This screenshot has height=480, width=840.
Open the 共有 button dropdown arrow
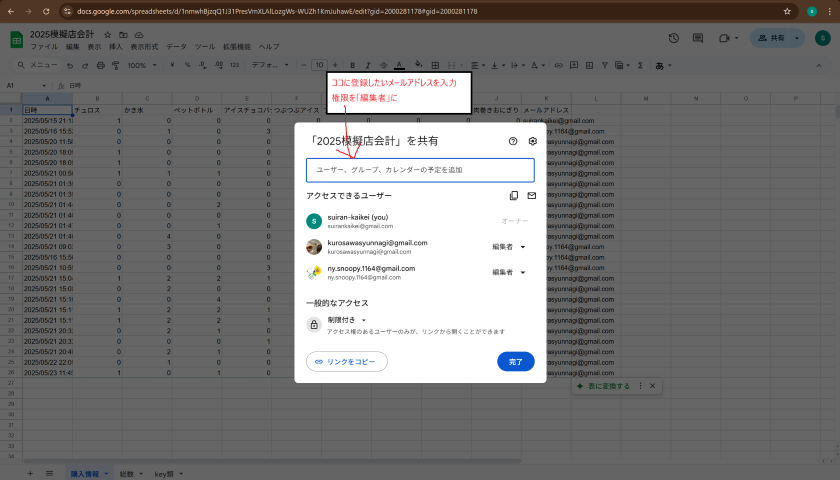[x=797, y=38]
